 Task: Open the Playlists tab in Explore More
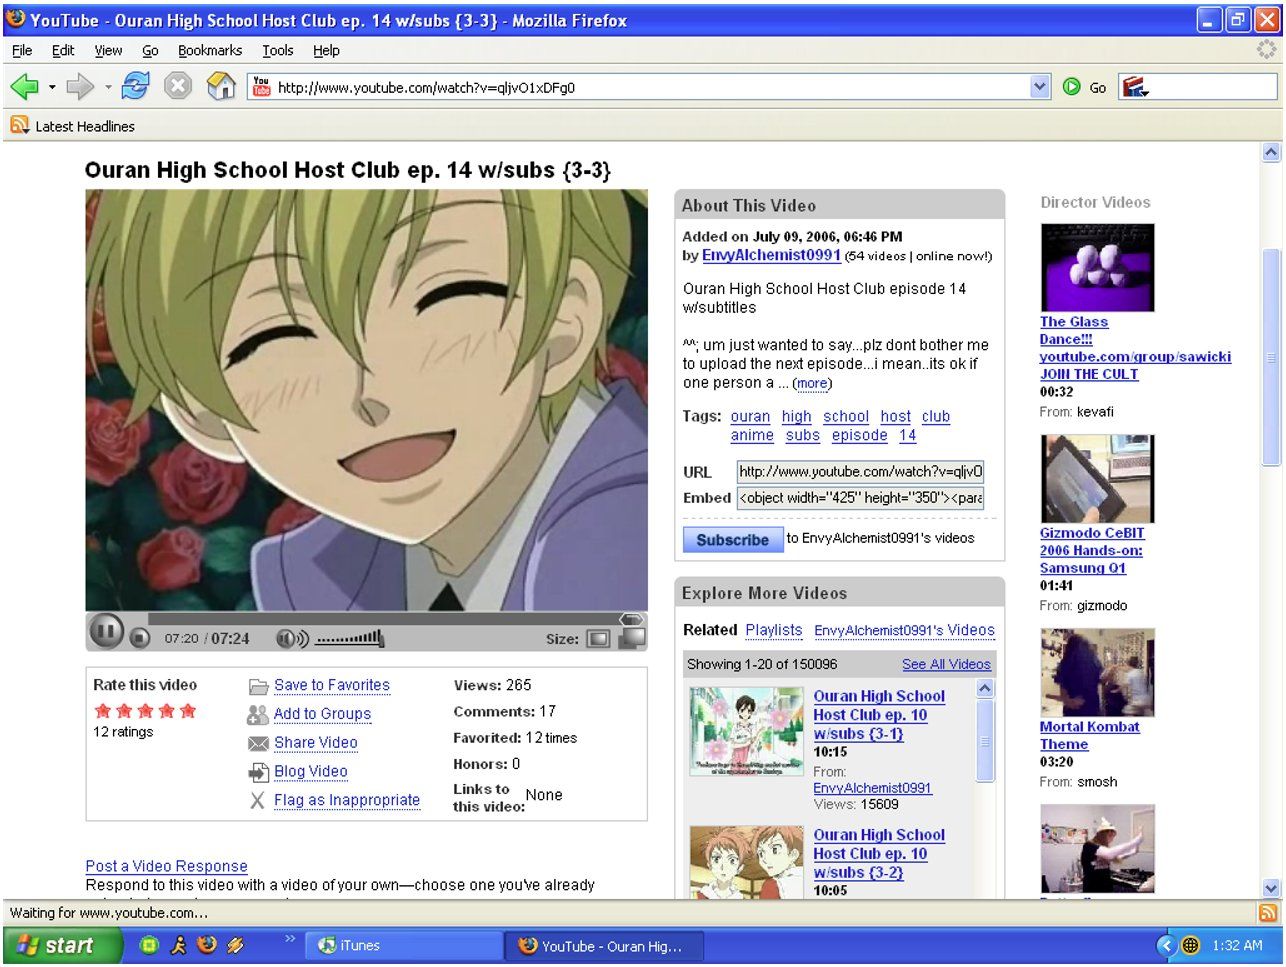[x=774, y=630]
